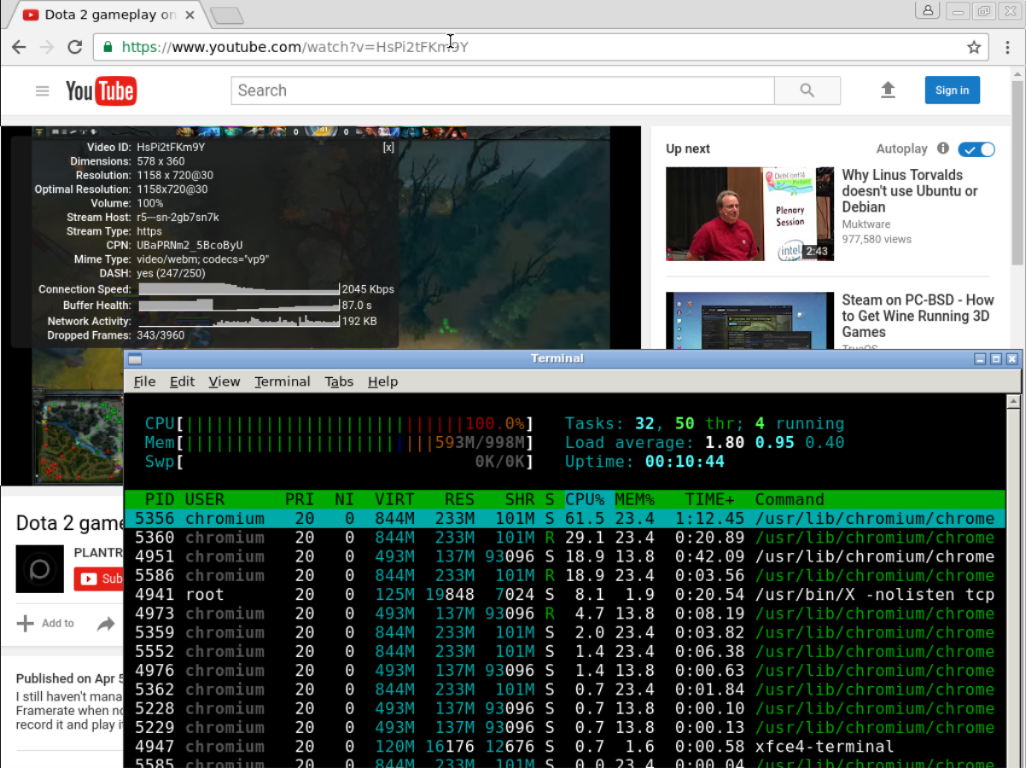1026x768 pixels.
Task: Click the browser reload icon
Action: 74,47
